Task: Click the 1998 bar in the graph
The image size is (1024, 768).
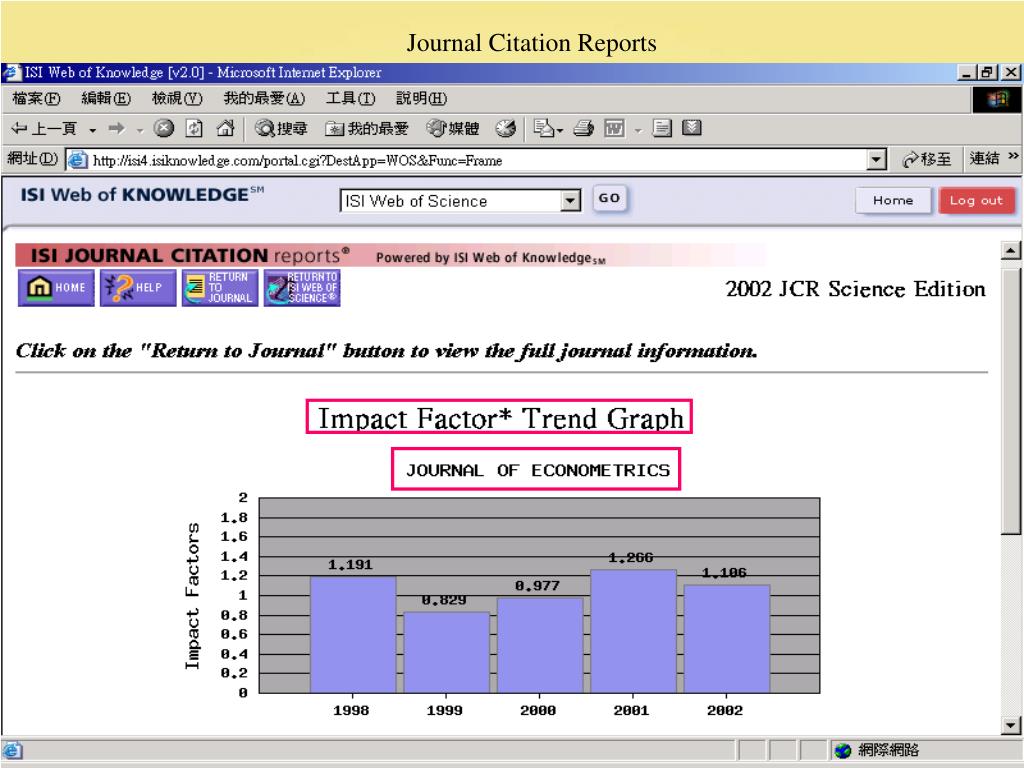Action: [353, 634]
